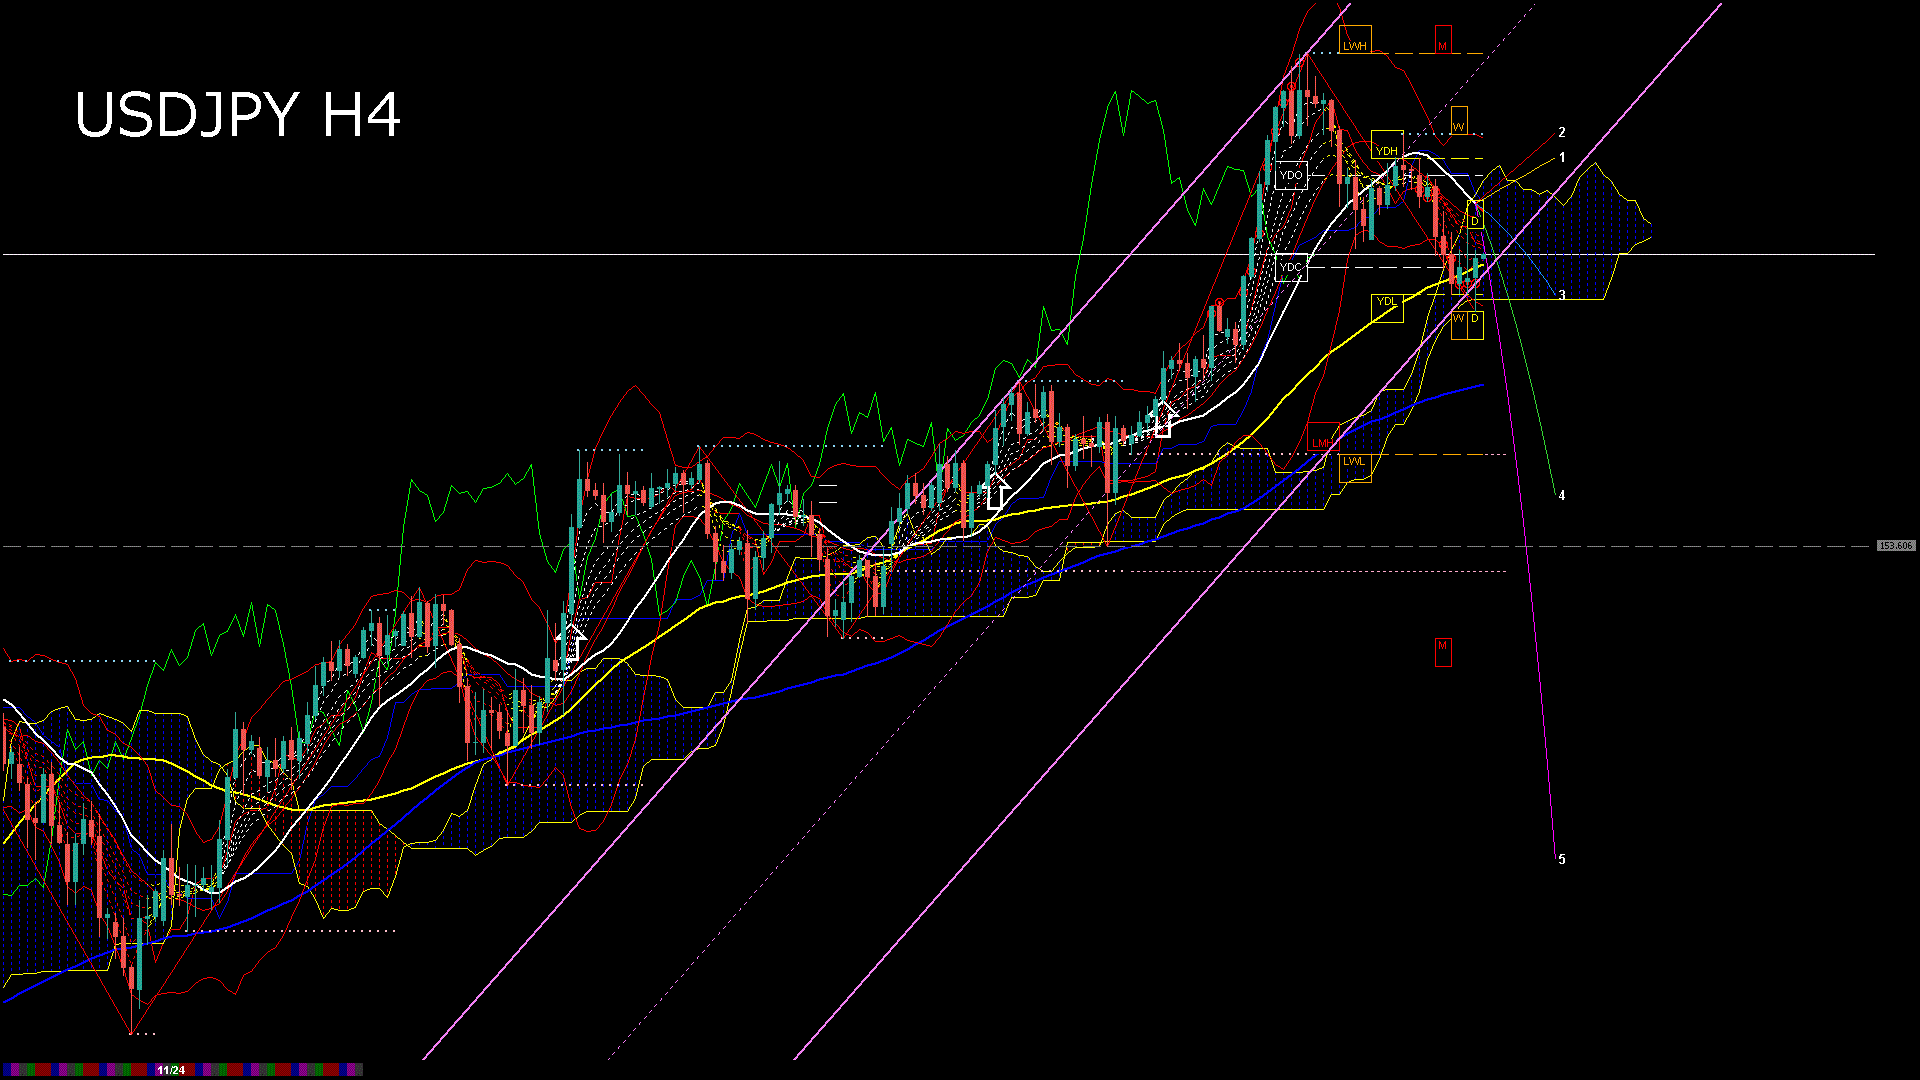Select the isolated red M box below LWL
Image resolution: width=1920 pixels, height=1080 pixels.
[x=1442, y=649]
